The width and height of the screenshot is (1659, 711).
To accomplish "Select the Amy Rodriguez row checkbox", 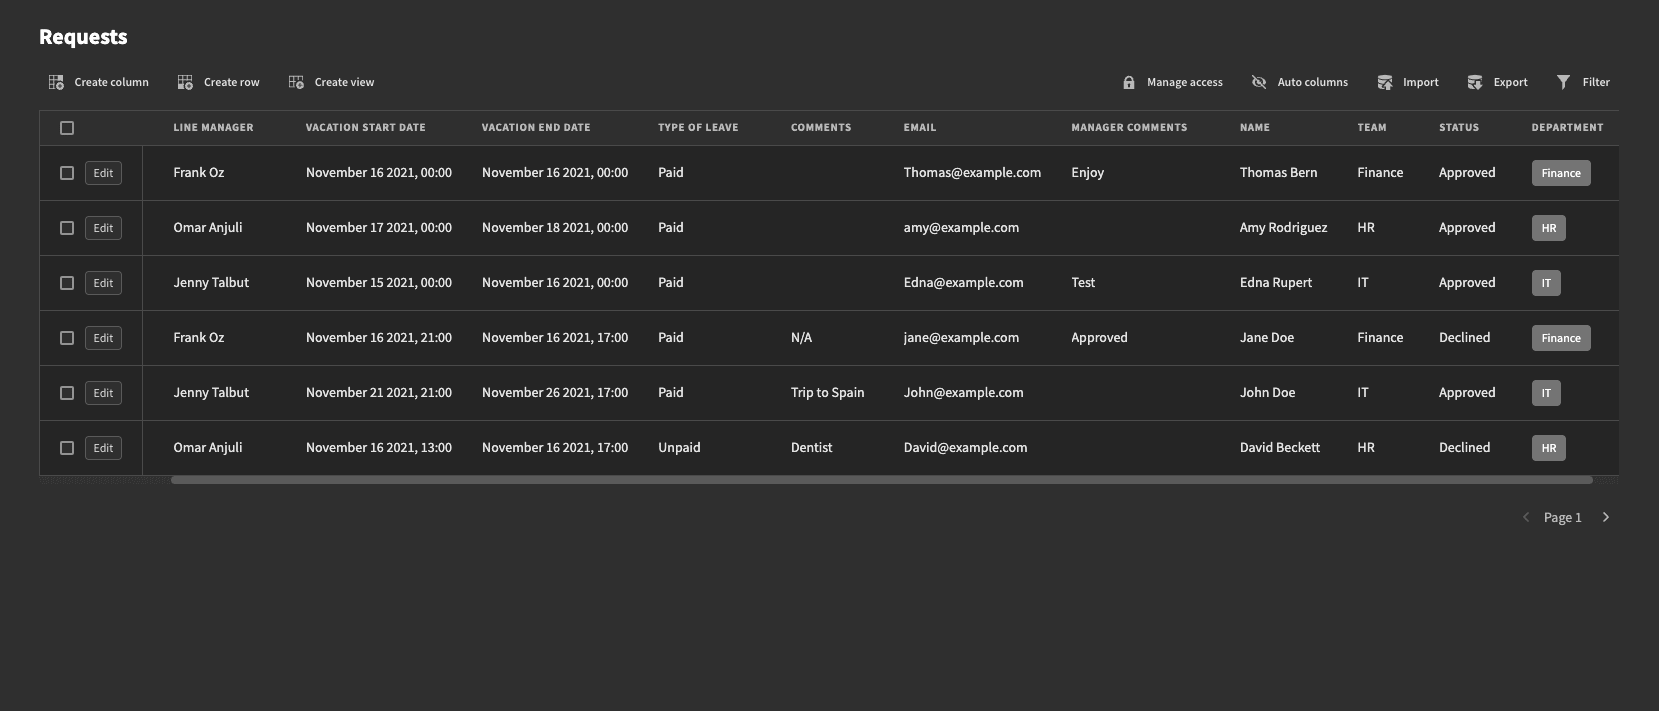I will (67, 228).
